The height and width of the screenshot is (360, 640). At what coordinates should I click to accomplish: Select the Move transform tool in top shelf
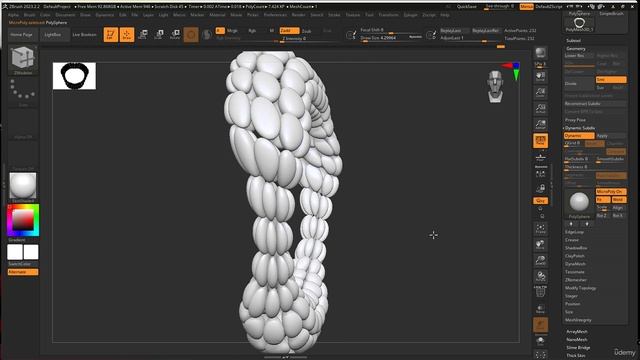click(143, 35)
